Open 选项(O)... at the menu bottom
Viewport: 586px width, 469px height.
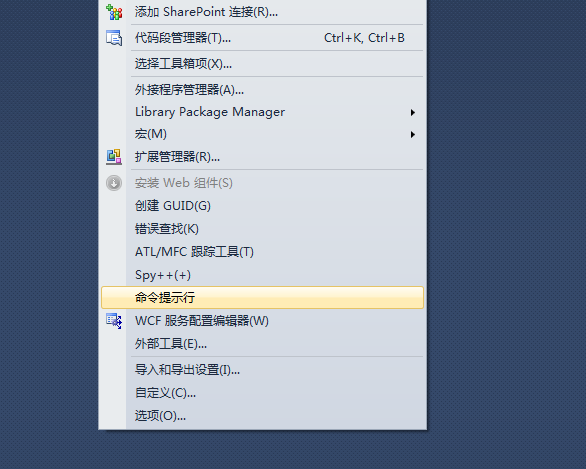tap(262, 416)
